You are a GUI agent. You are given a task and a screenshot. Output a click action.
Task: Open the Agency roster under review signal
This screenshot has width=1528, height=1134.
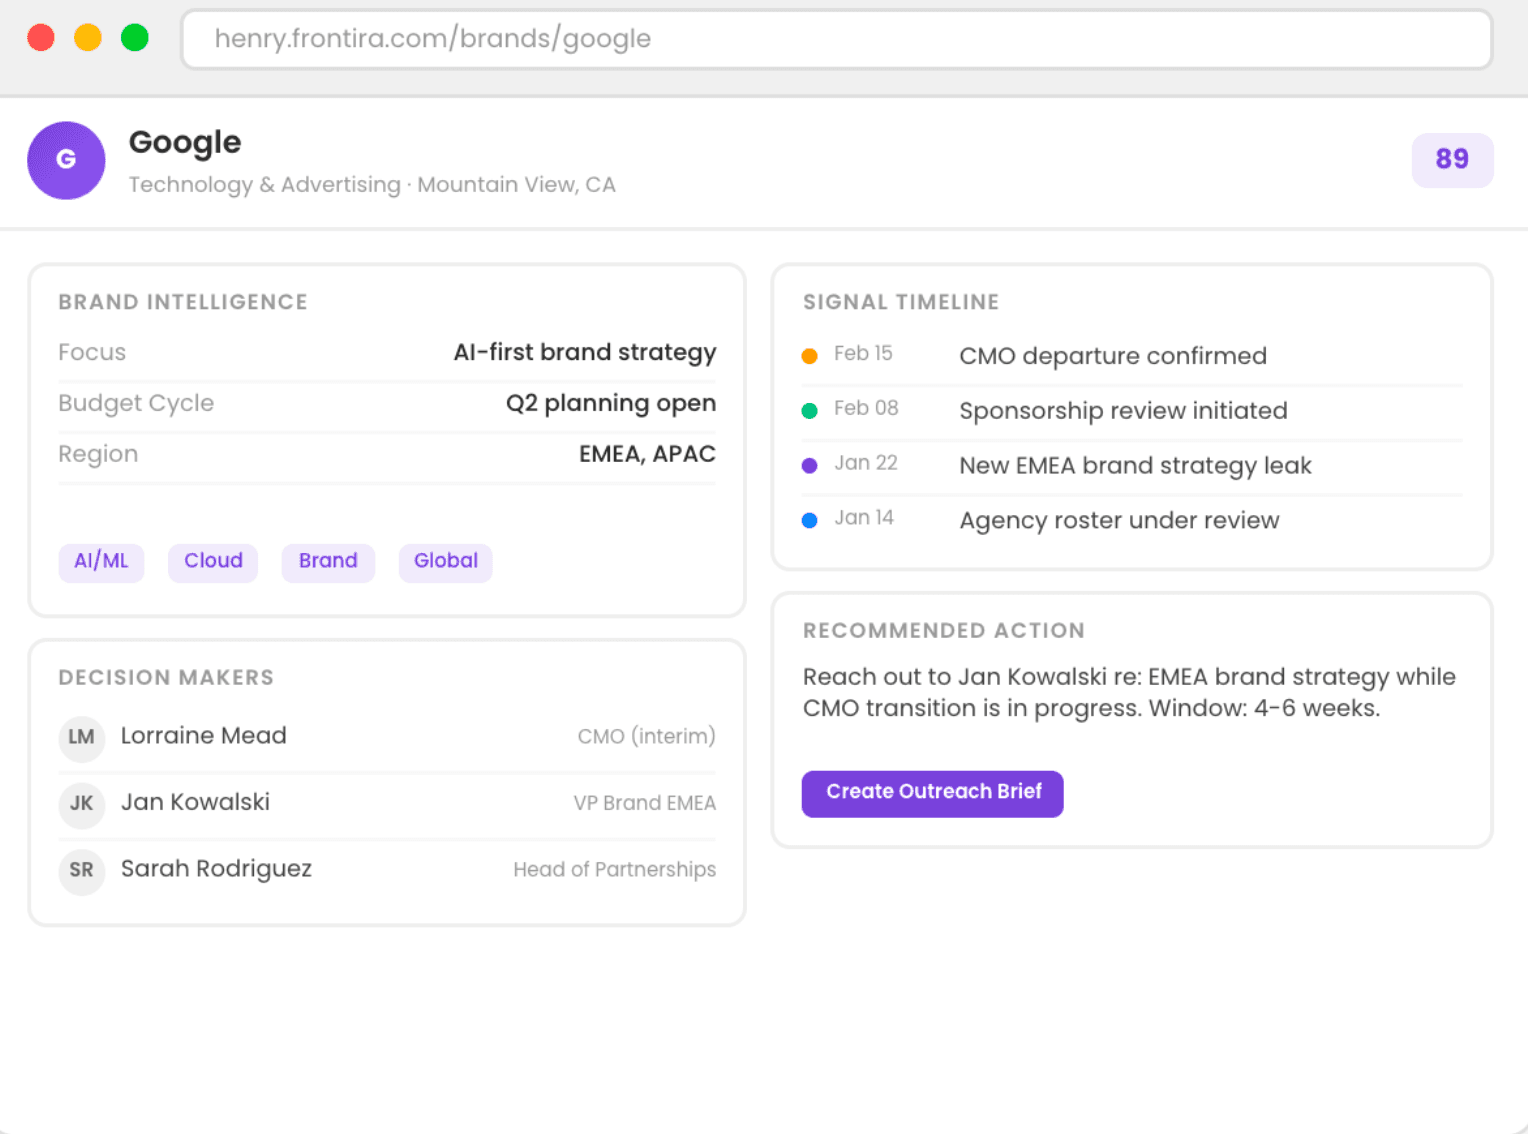pyautogui.click(x=1118, y=521)
